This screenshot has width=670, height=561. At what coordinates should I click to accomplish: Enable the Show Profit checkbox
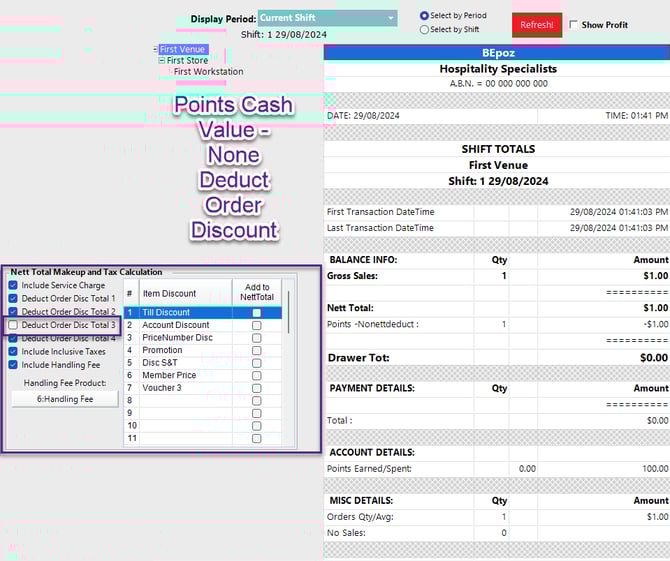click(574, 25)
